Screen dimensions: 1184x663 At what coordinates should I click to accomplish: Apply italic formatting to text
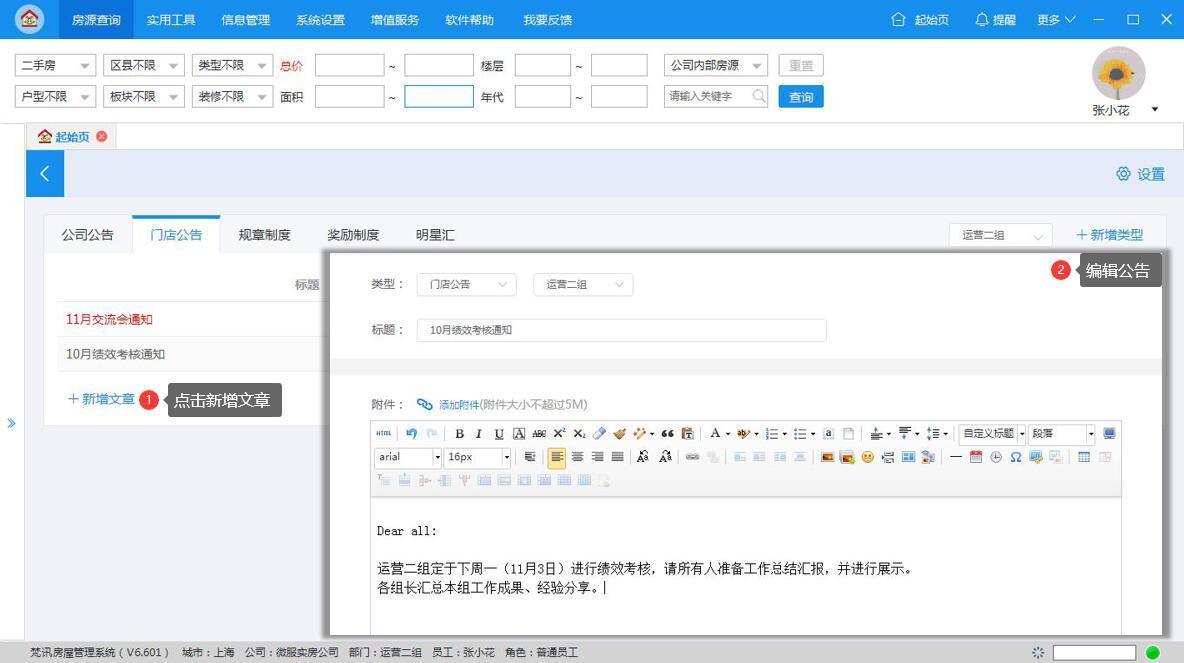(x=479, y=433)
